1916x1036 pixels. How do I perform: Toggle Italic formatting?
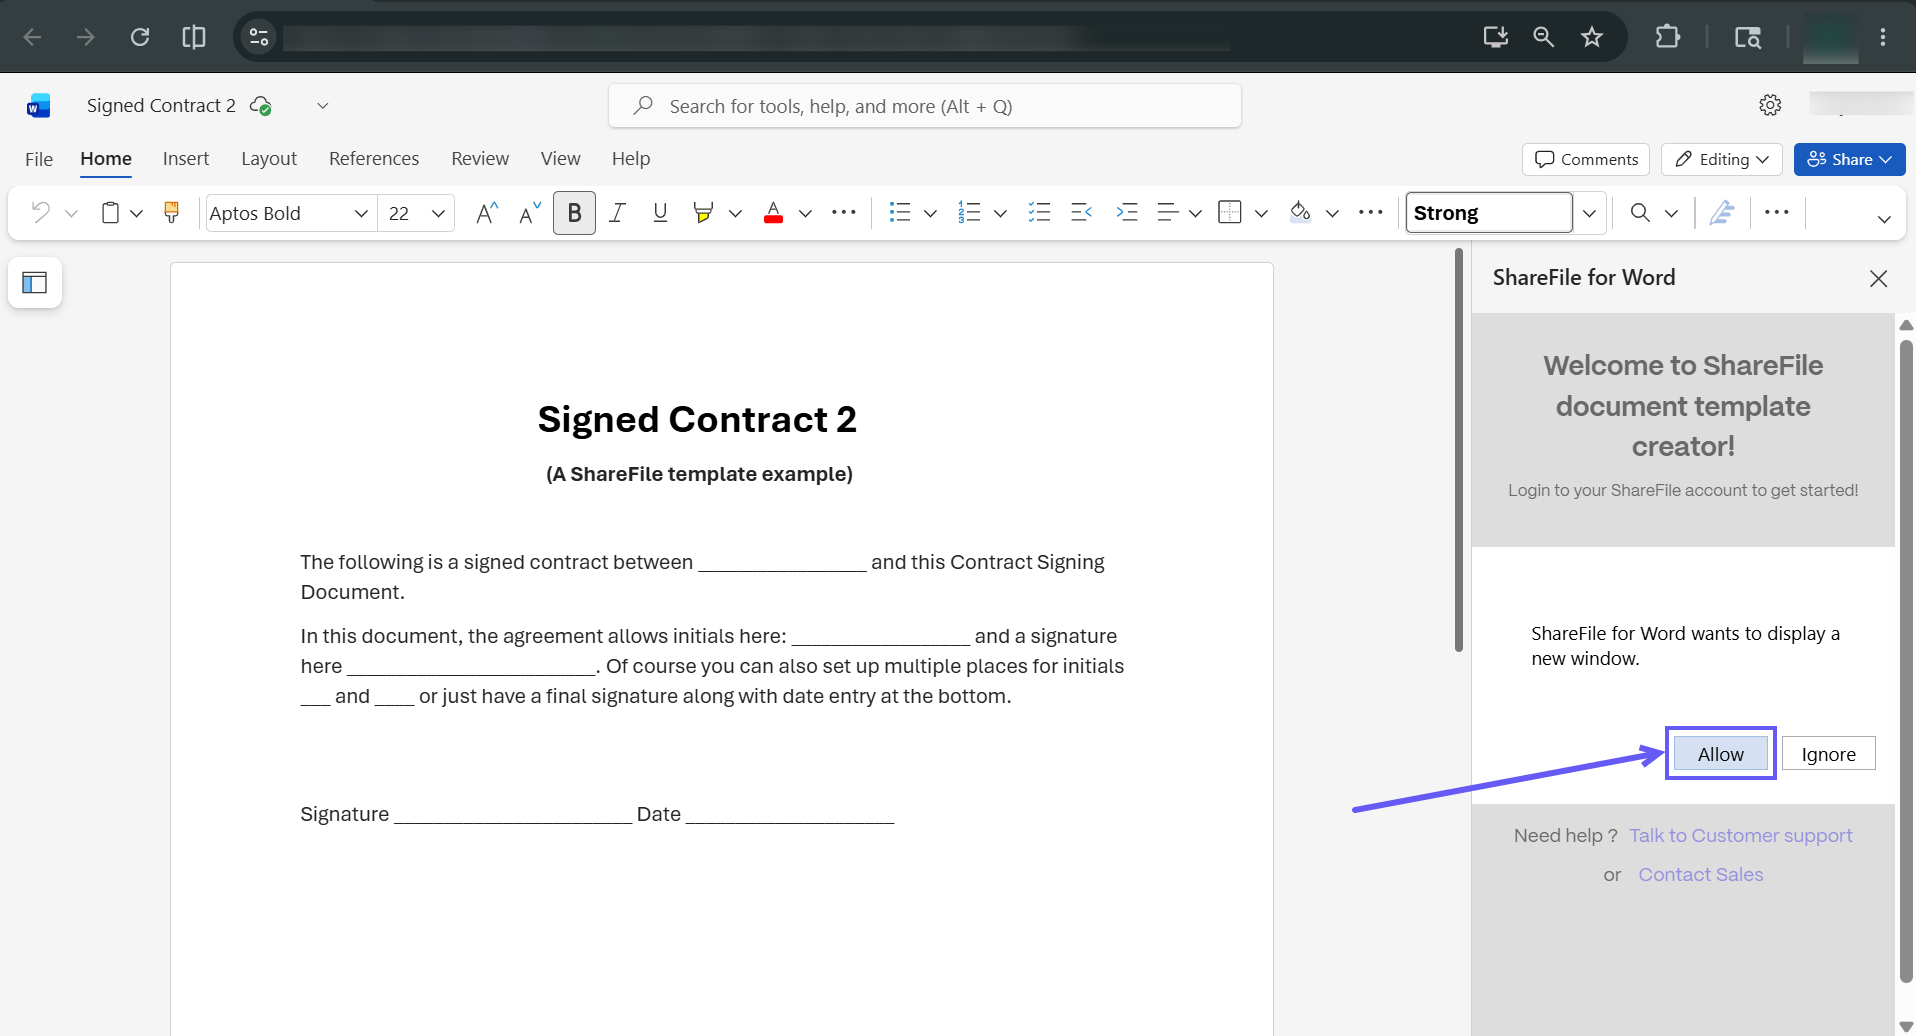tap(617, 212)
